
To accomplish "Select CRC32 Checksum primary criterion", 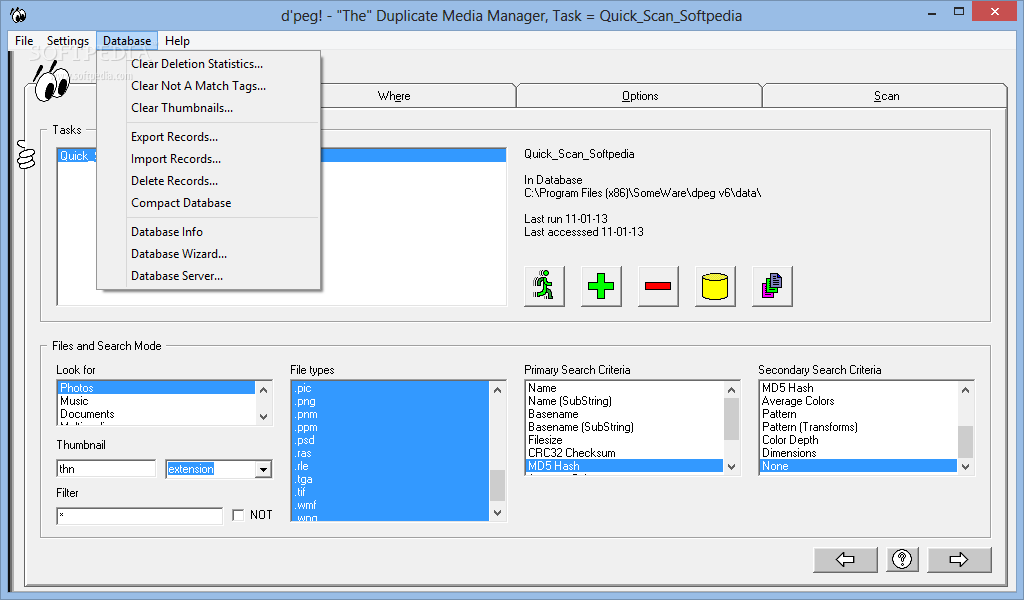I will click(624, 453).
